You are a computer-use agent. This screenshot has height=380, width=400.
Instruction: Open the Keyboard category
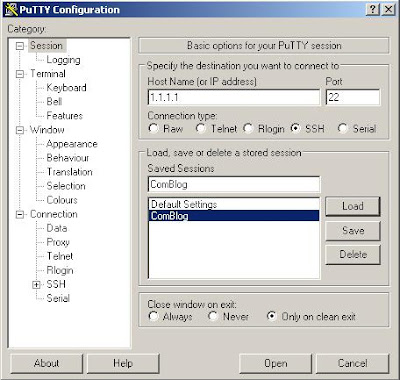point(66,88)
